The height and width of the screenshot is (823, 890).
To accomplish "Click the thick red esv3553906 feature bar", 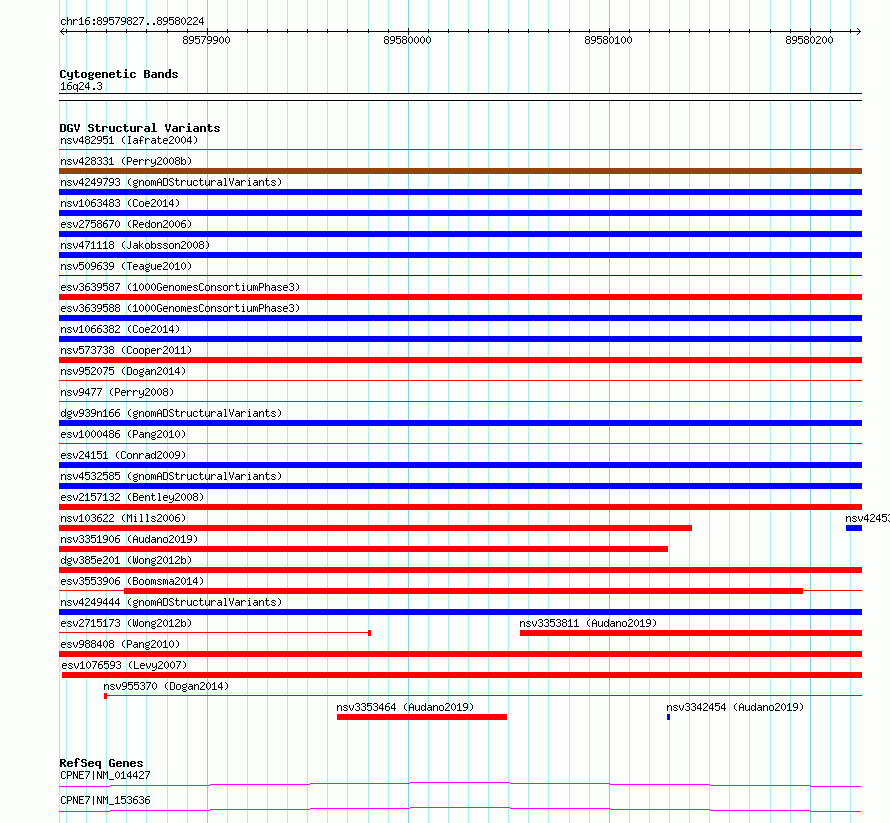I will pos(463,591).
